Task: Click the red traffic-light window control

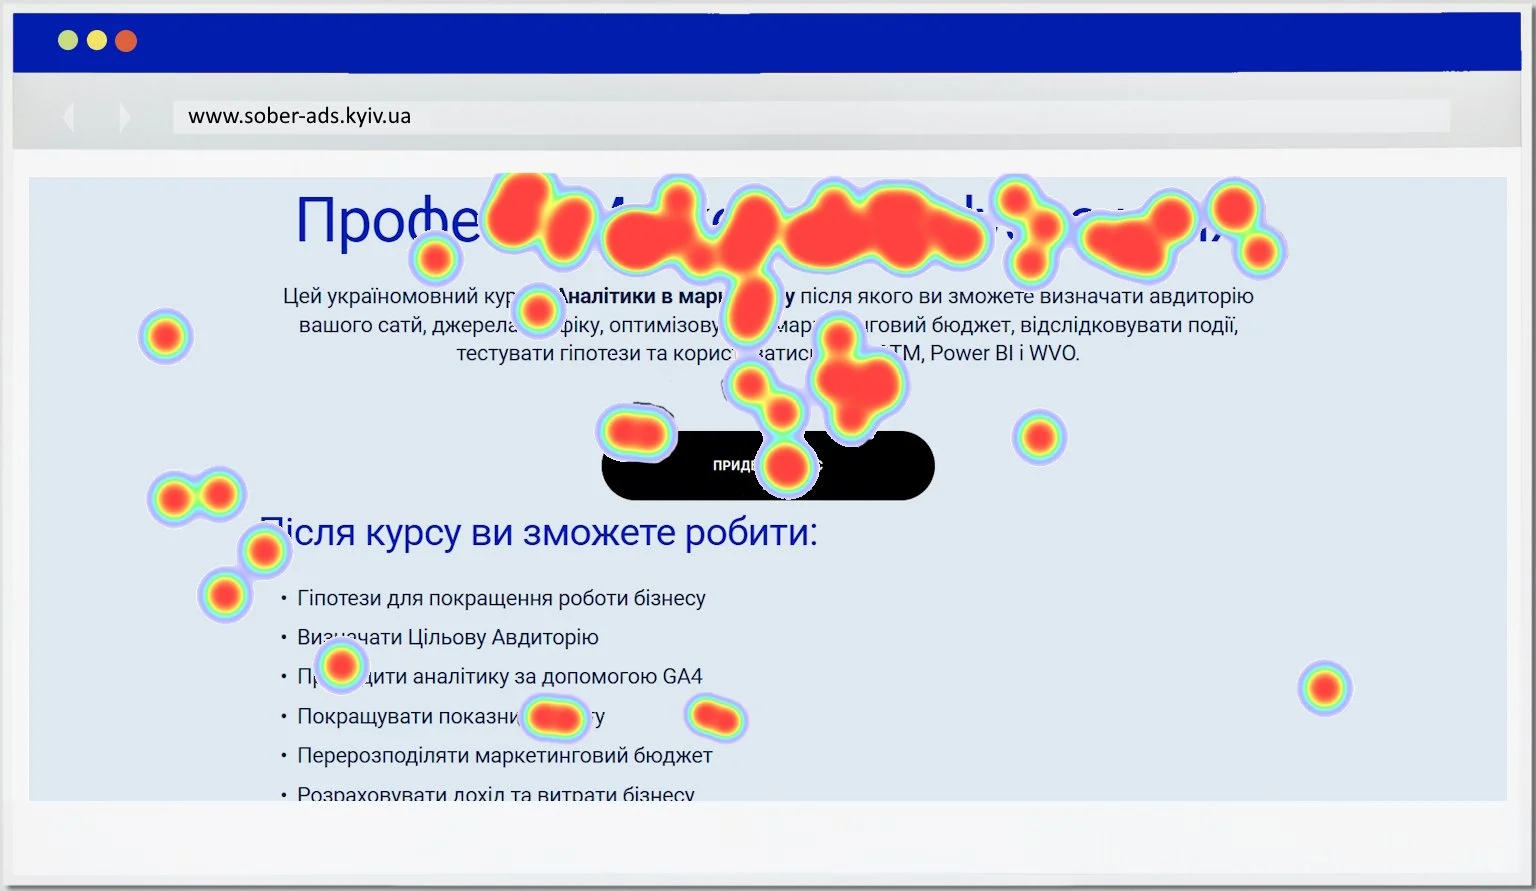Action: pos(127,40)
